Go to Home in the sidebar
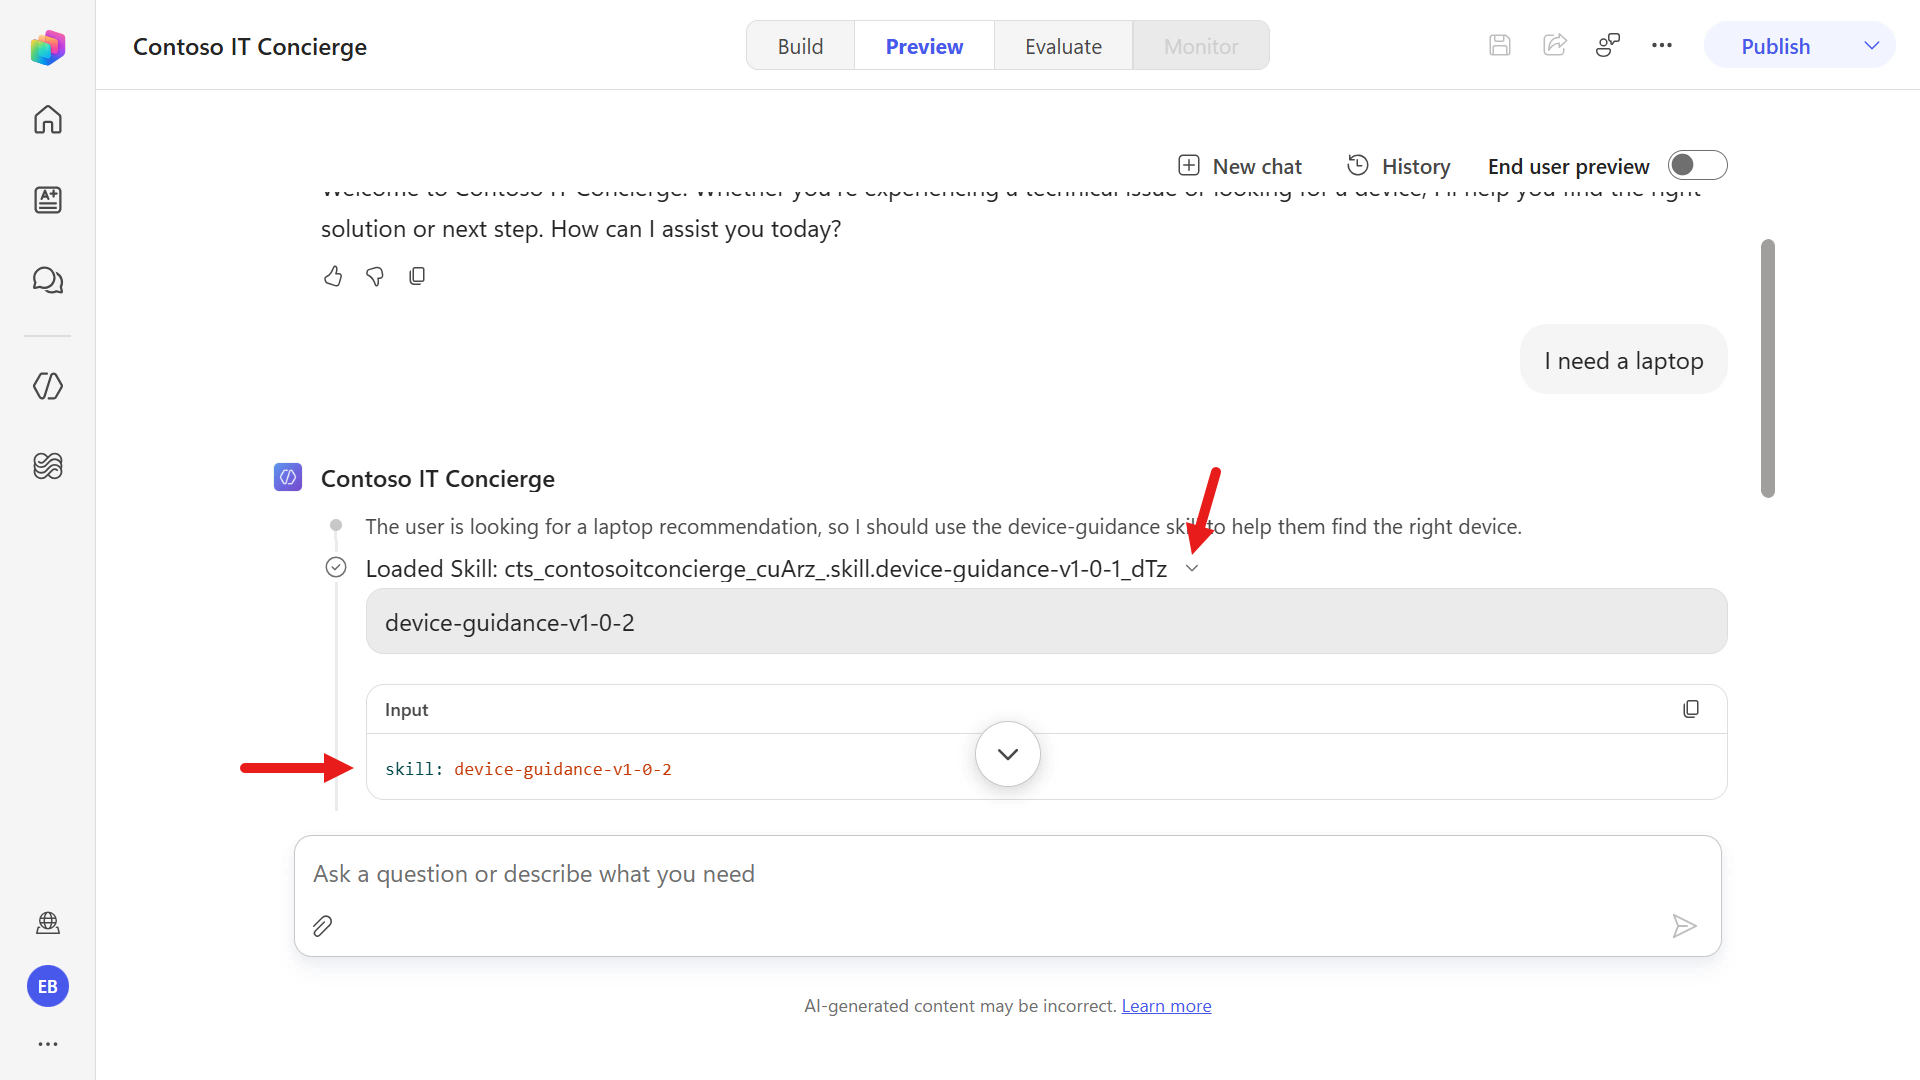 click(x=48, y=120)
